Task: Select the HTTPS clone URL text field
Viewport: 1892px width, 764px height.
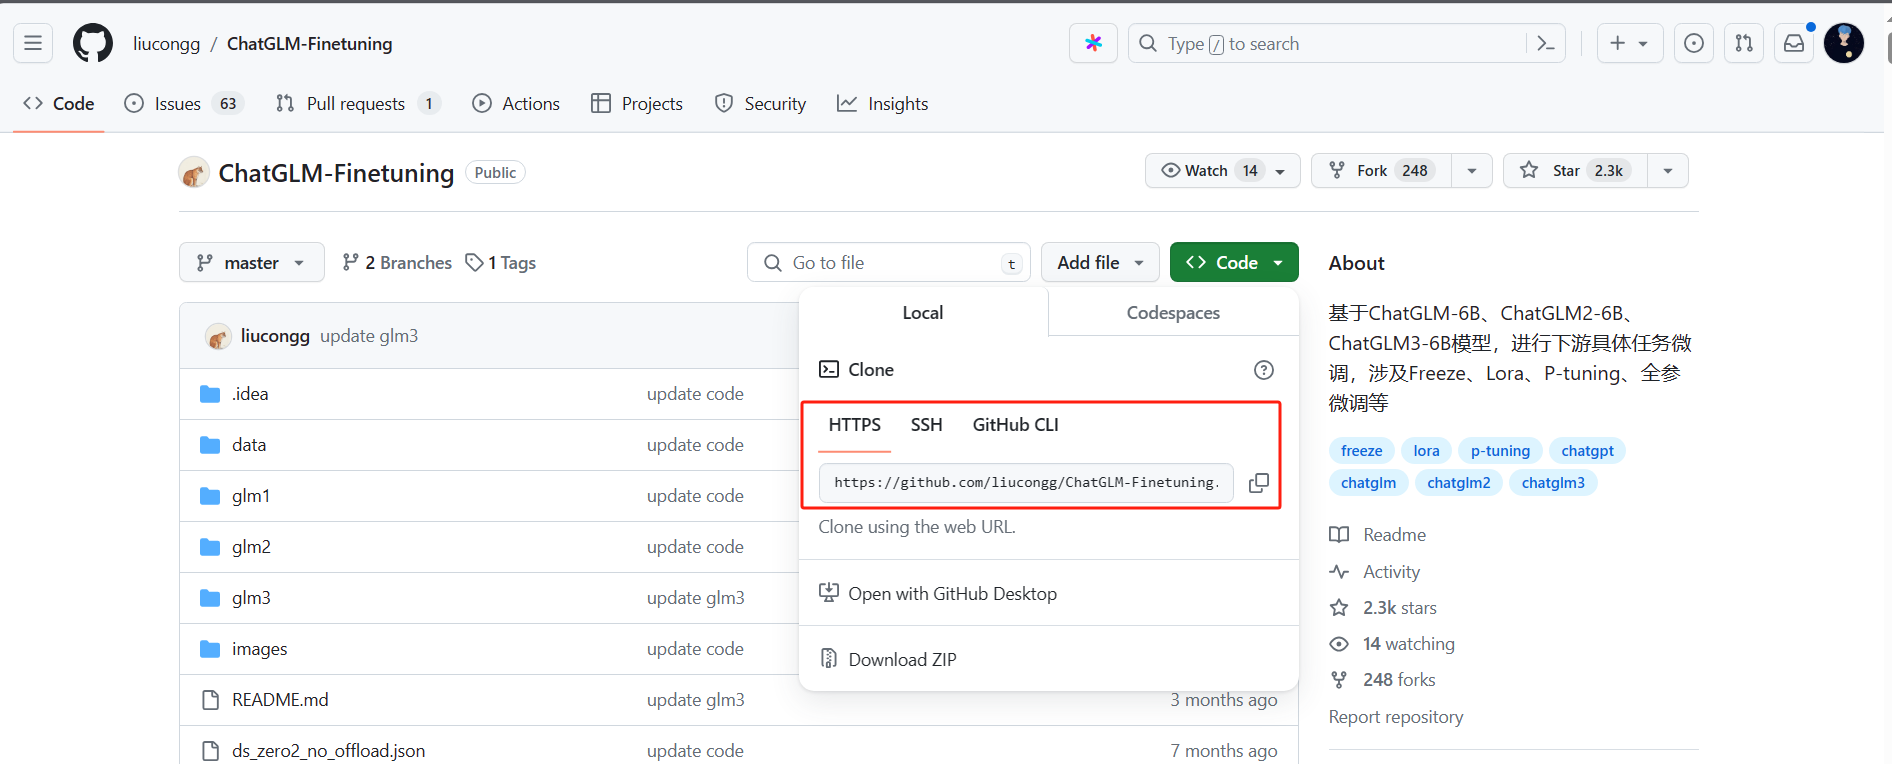Action: 1026,482
